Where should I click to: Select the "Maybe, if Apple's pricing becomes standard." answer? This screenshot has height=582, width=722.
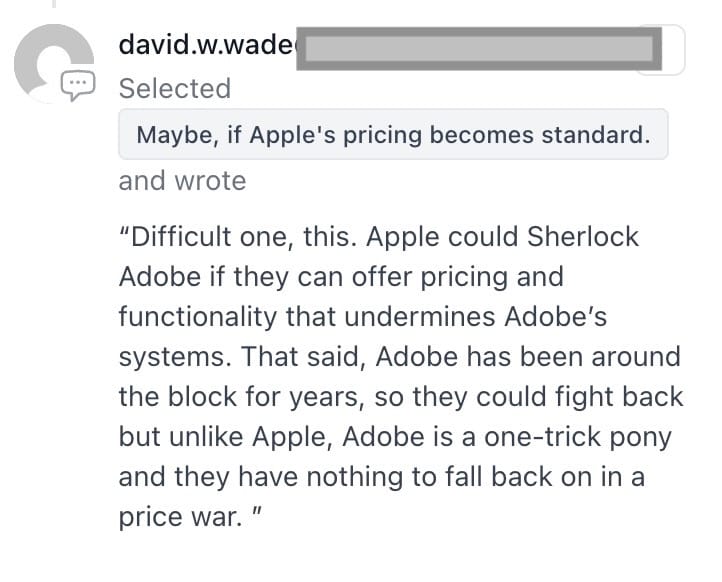[393, 135]
